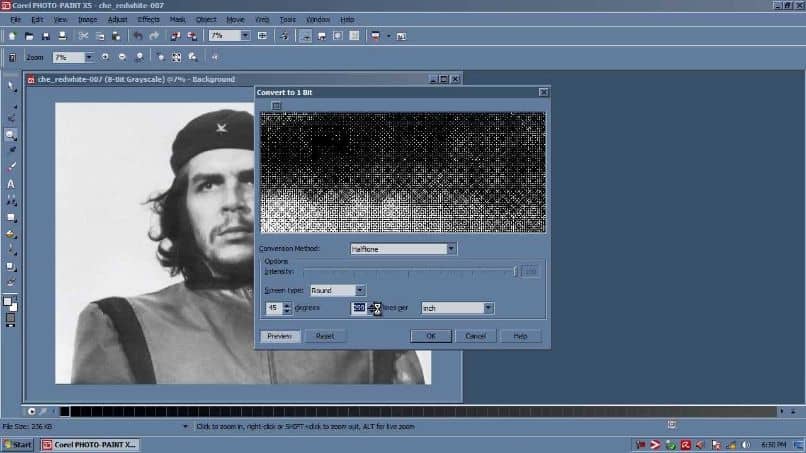Click the Windows Start button
Viewport: 806px width, 453px height.
(19, 444)
